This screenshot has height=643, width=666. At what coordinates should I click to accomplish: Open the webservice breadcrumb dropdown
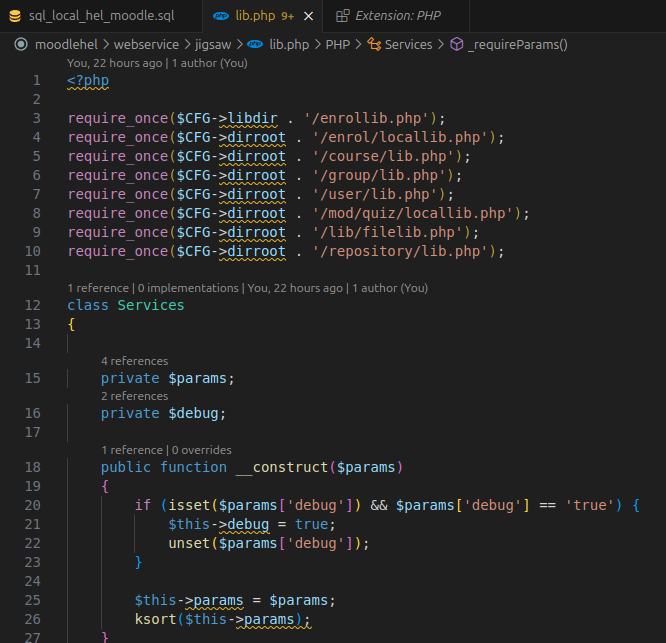[x=146, y=44]
